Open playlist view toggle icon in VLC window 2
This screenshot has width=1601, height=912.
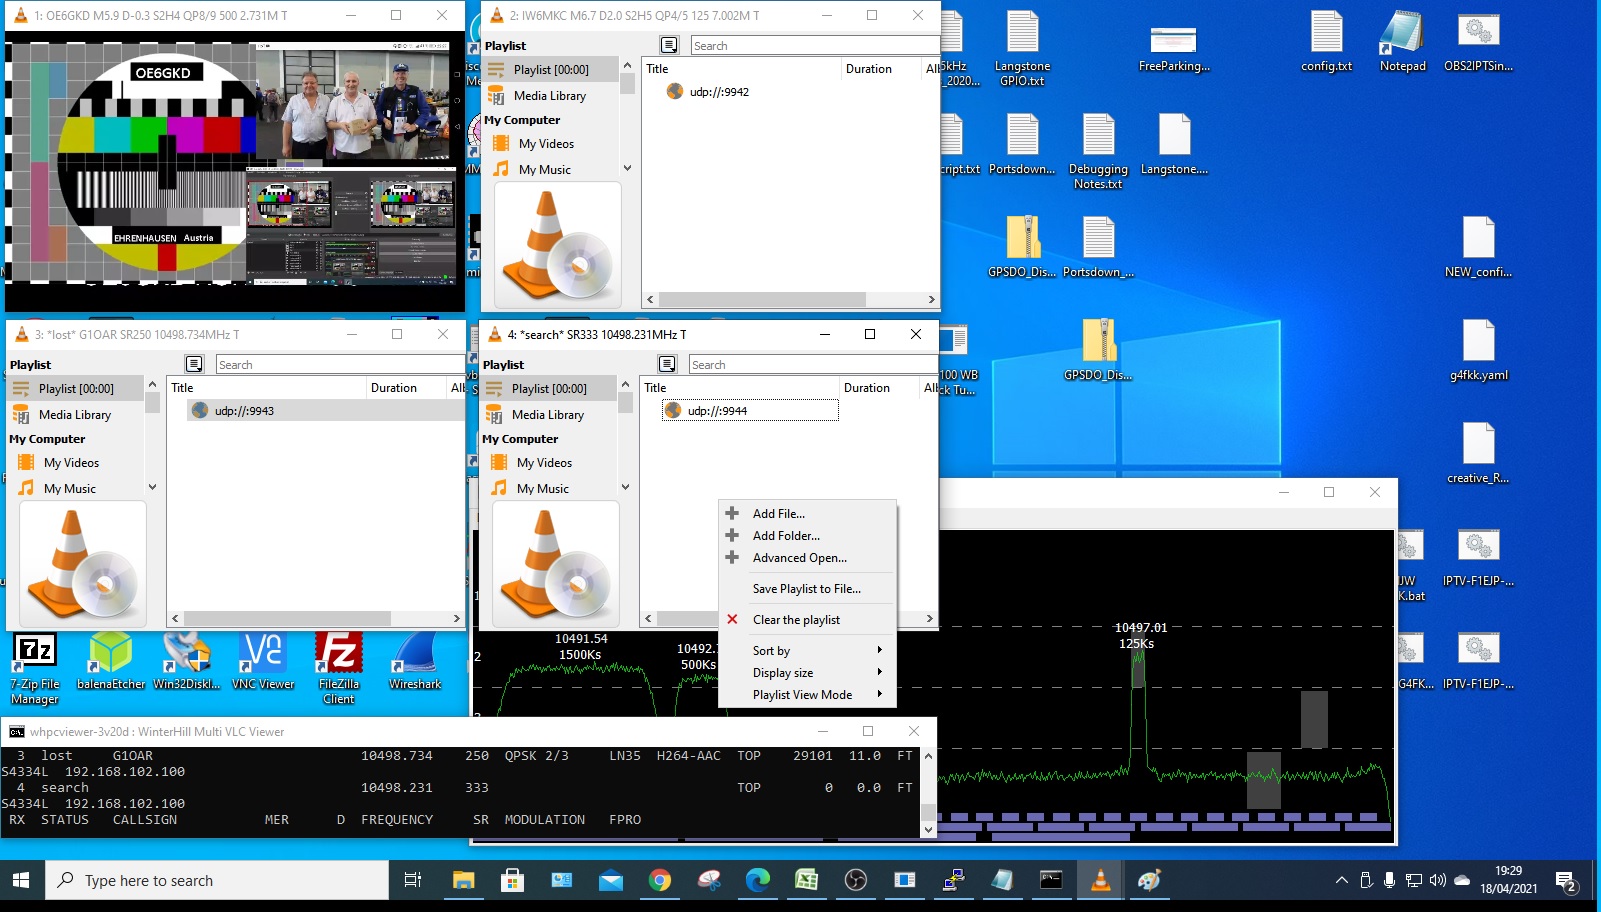(669, 45)
